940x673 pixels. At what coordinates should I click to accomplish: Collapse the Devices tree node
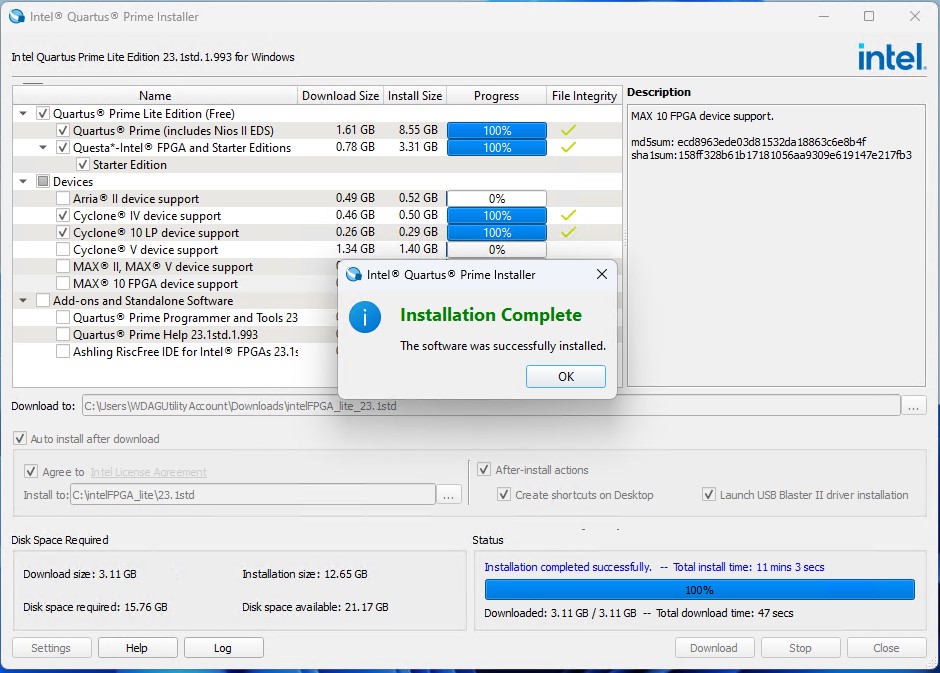pos(23,181)
